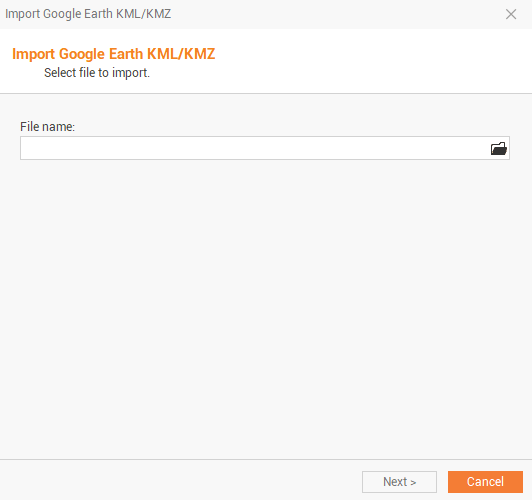
Task: Close the Import Google Earth dialog
Action: tap(511, 14)
